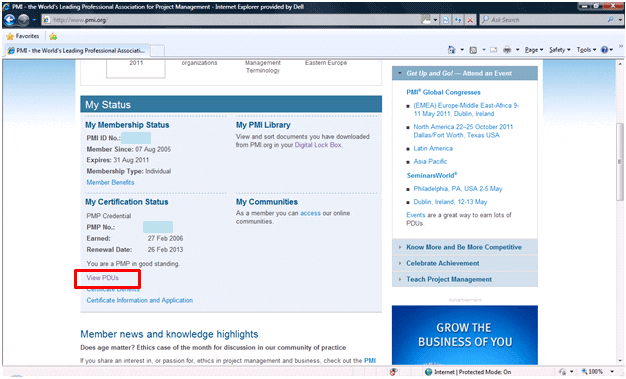This screenshot has width=626, height=379.
Task: Click the Help question mark icon
Action: coord(604,50)
